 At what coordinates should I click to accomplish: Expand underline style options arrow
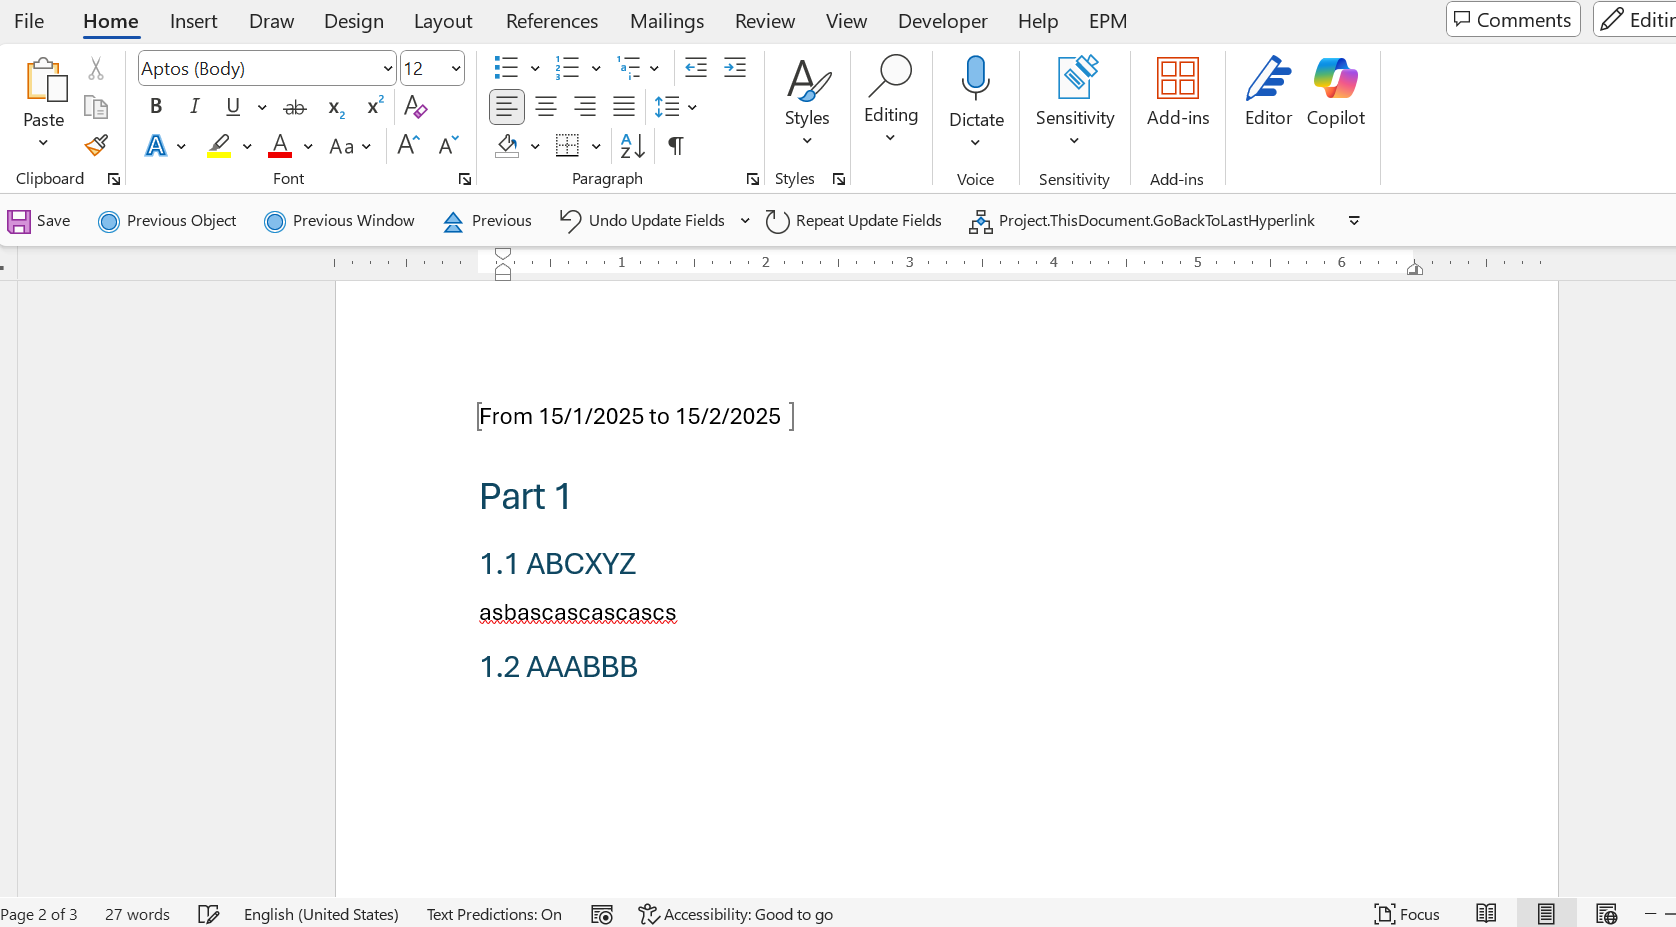click(262, 107)
